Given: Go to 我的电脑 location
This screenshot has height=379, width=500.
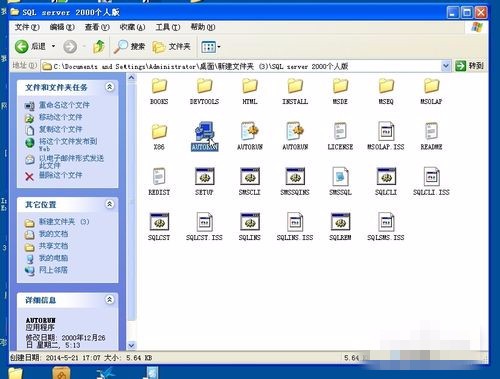Looking at the screenshot, I should tap(53, 258).
